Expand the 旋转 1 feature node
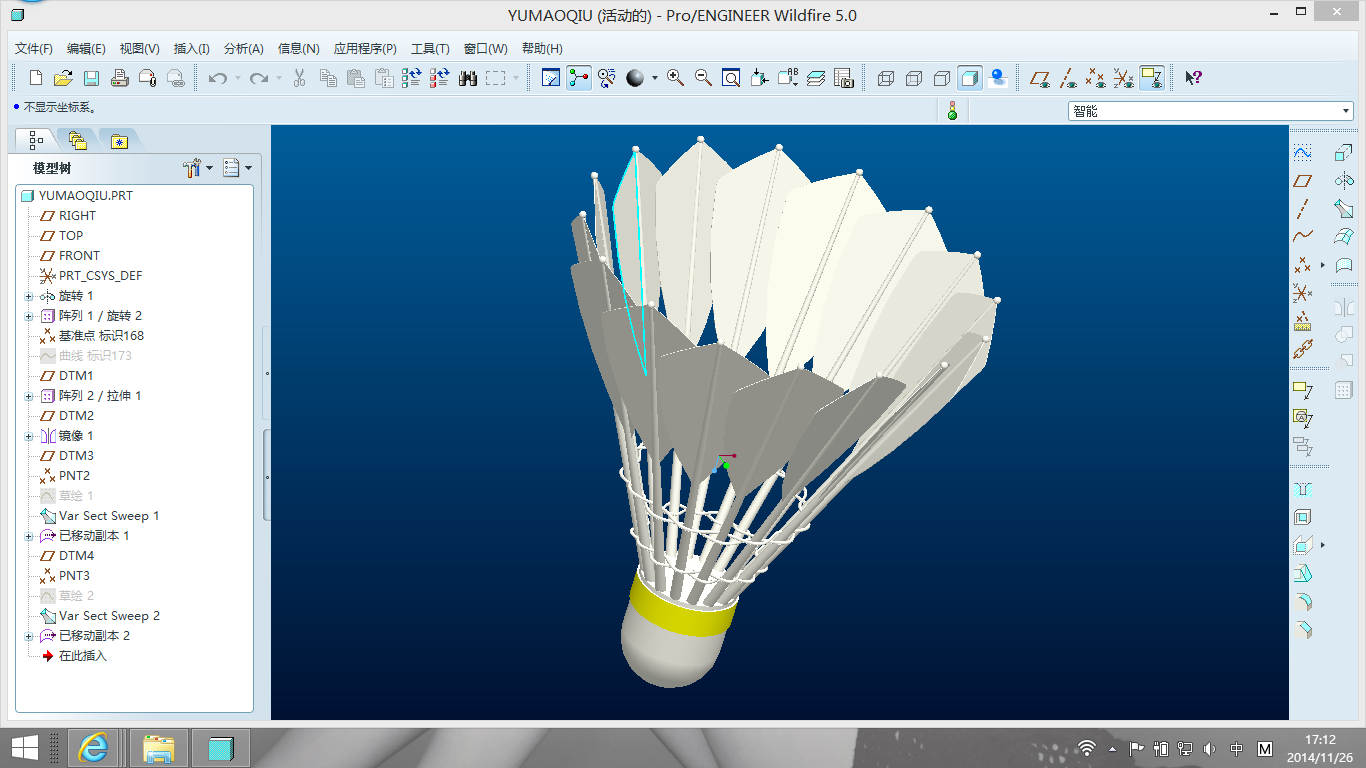The width and height of the screenshot is (1366, 768). 28,296
